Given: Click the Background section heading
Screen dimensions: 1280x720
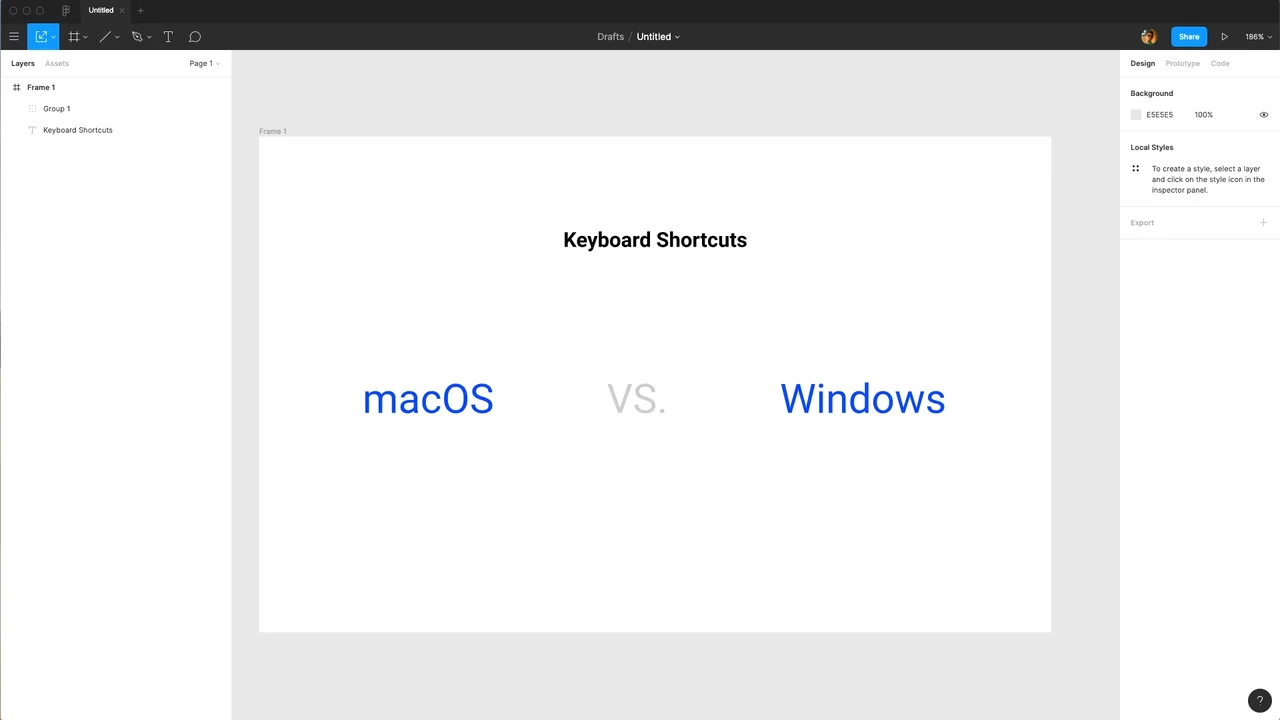Looking at the screenshot, I should click(x=1152, y=93).
